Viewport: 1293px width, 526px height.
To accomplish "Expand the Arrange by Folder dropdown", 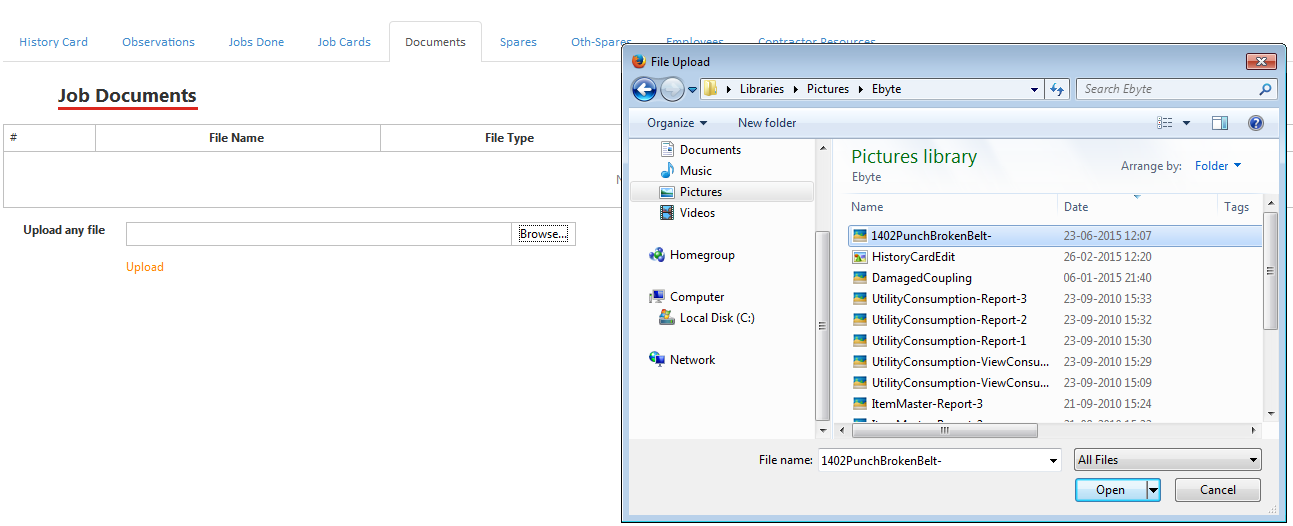I will click(1217, 166).
